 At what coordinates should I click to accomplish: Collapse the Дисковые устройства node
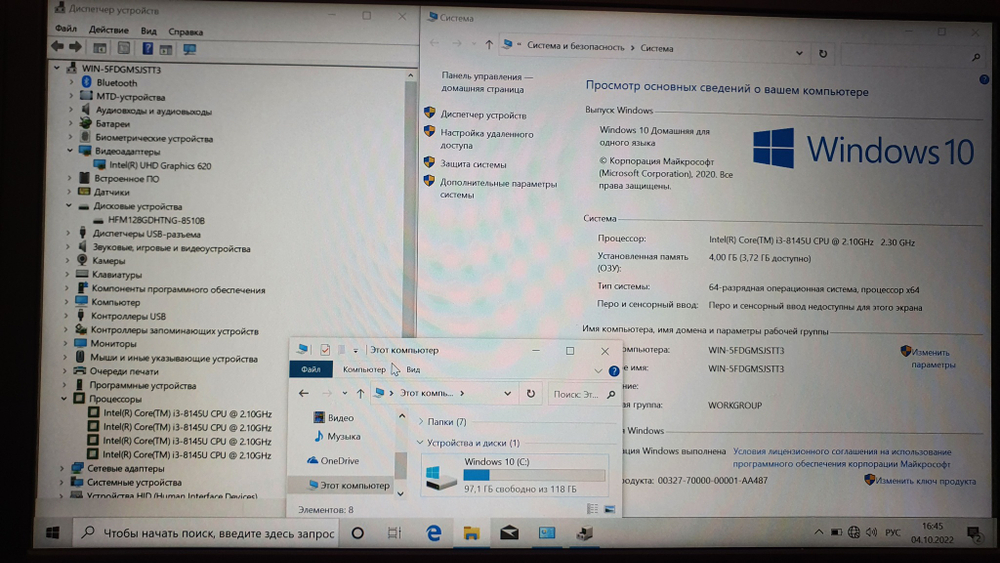click(x=69, y=206)
